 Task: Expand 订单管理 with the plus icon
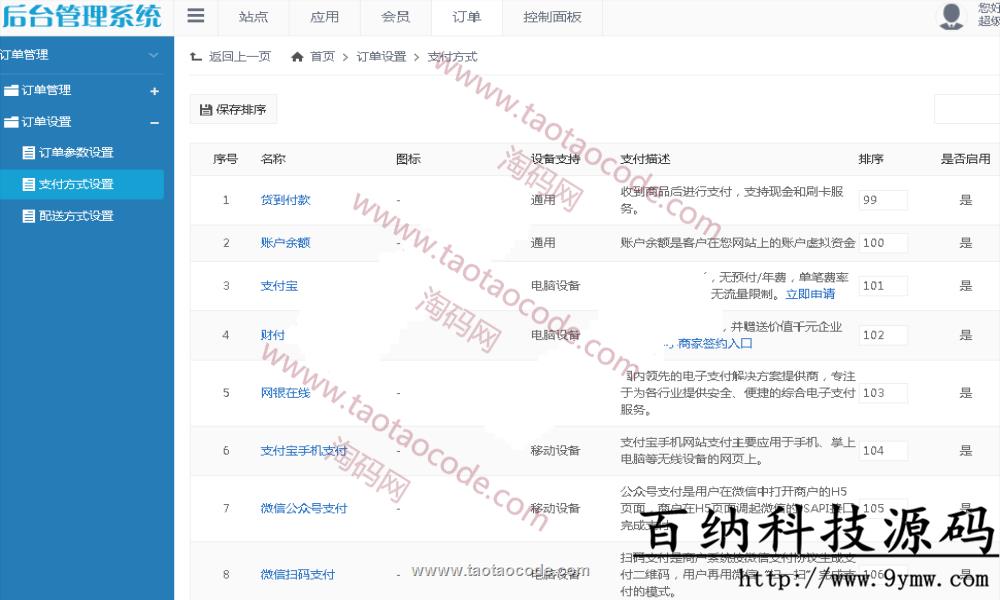[x=154, y=91]
